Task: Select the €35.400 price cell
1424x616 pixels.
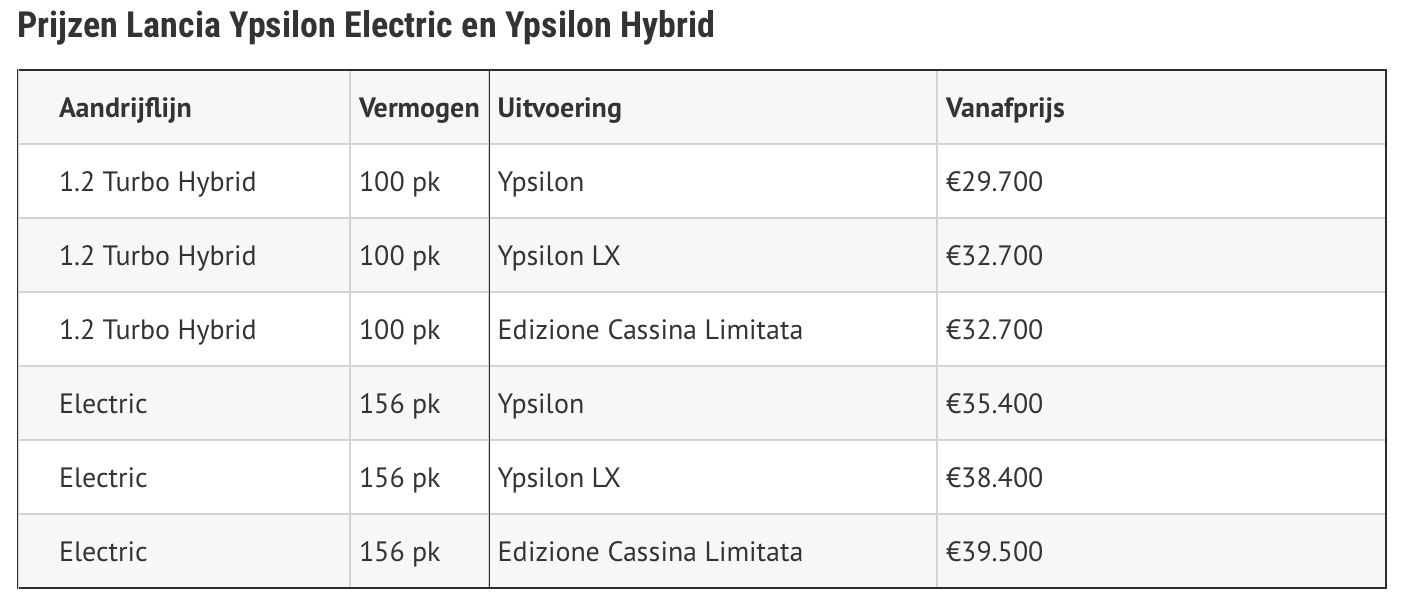Action: 994,404
